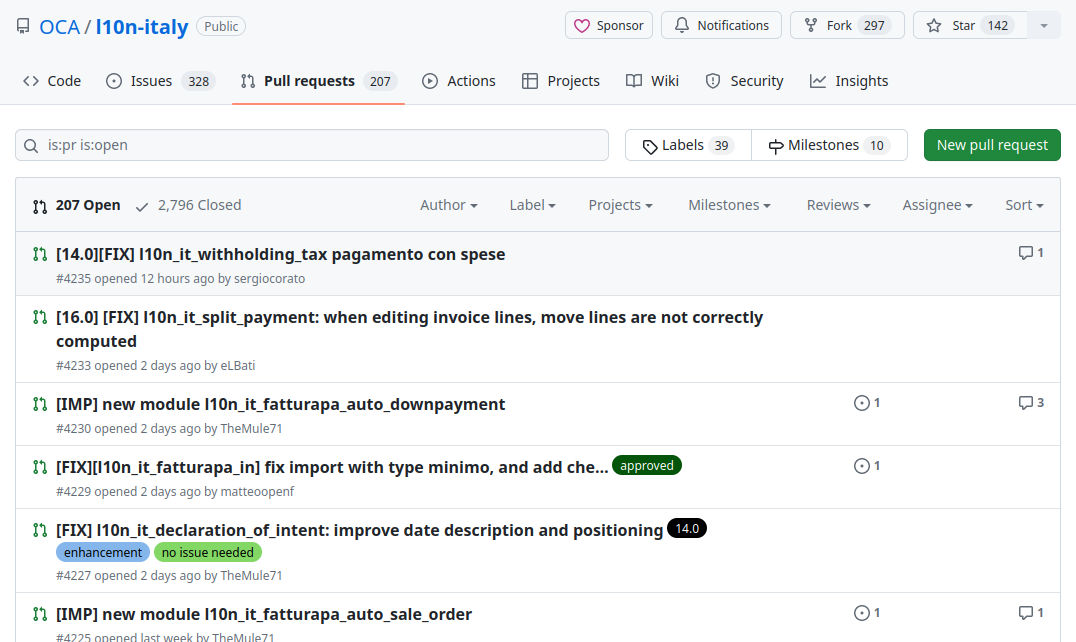1076x642 pixels.
Task: Open the Projects filter dropdown
Action: click(620, 205)
